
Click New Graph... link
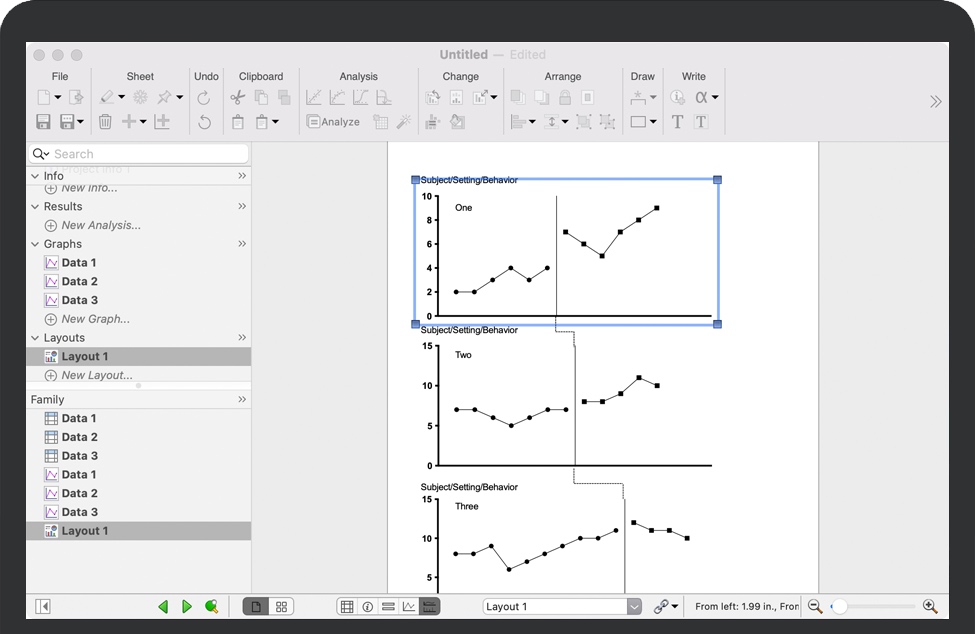[95, 319]
